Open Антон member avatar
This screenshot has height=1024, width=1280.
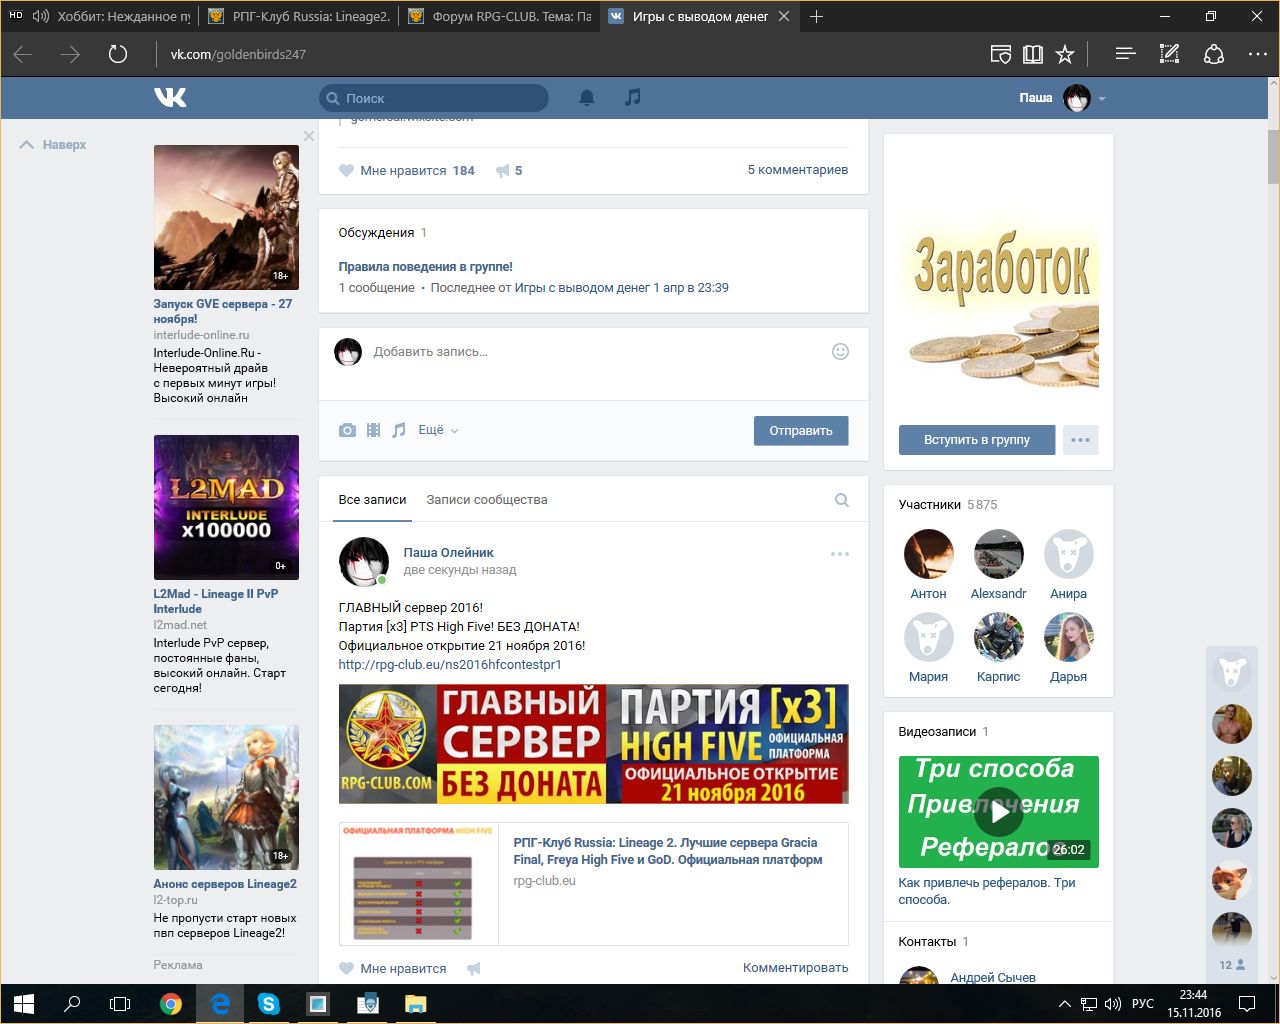coord(928,554)
